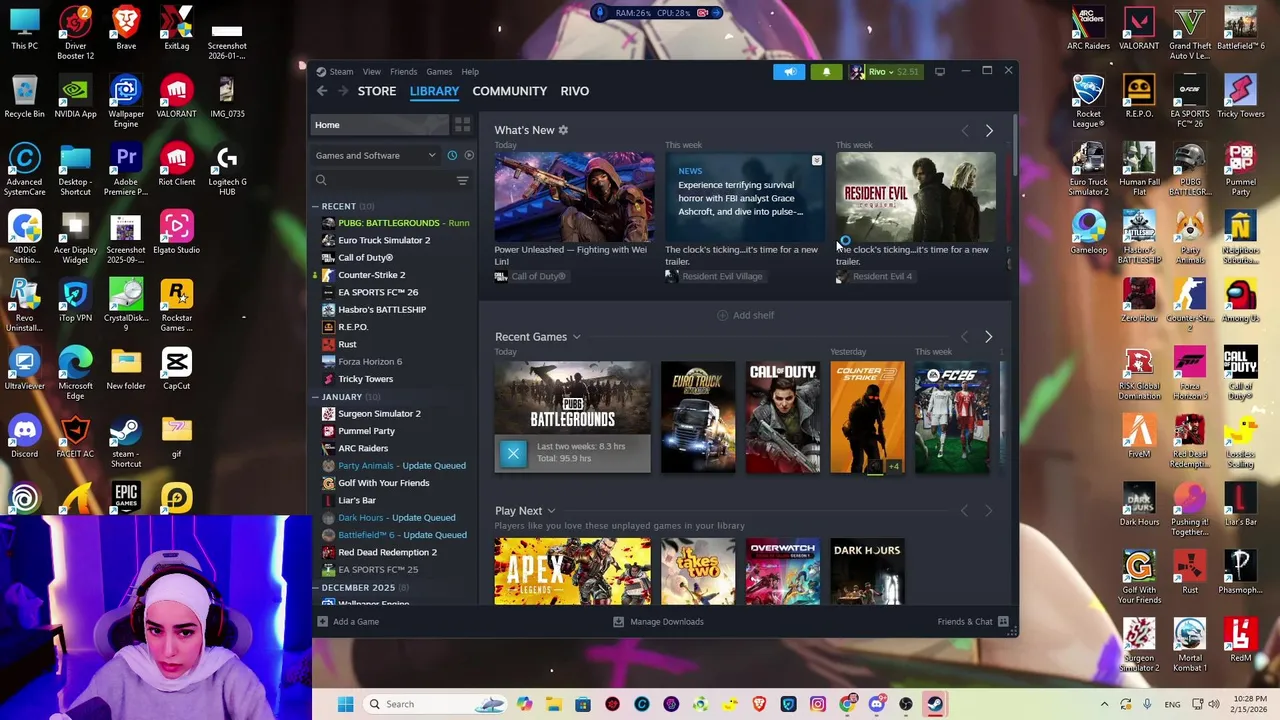1280x720 pixels.
Task: Open Friends menu
Action: click(x=403, y=72)
